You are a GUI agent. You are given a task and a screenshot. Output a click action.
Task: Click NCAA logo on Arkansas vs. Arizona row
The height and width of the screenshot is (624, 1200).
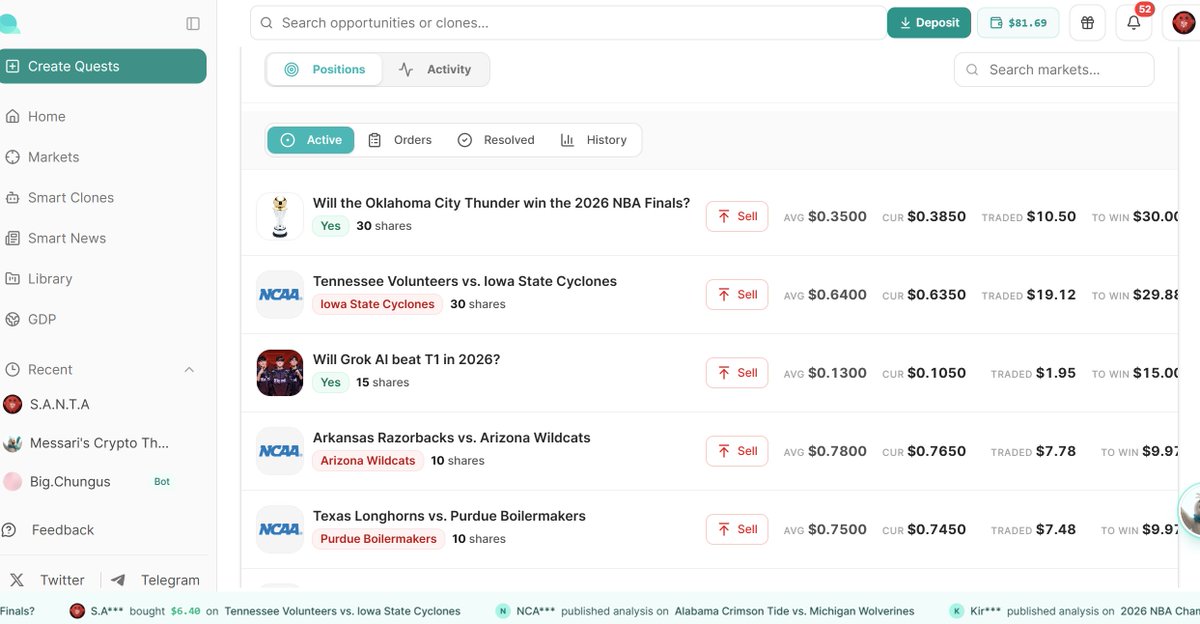[280, 451]
